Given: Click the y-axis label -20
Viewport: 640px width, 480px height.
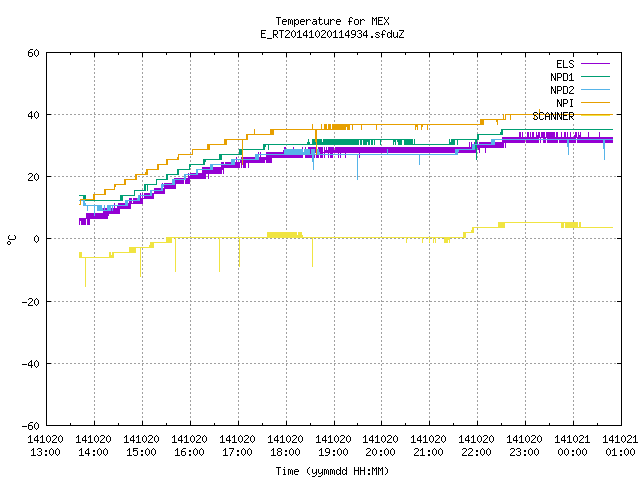Looking at the screenshot, I should [31, 302].
